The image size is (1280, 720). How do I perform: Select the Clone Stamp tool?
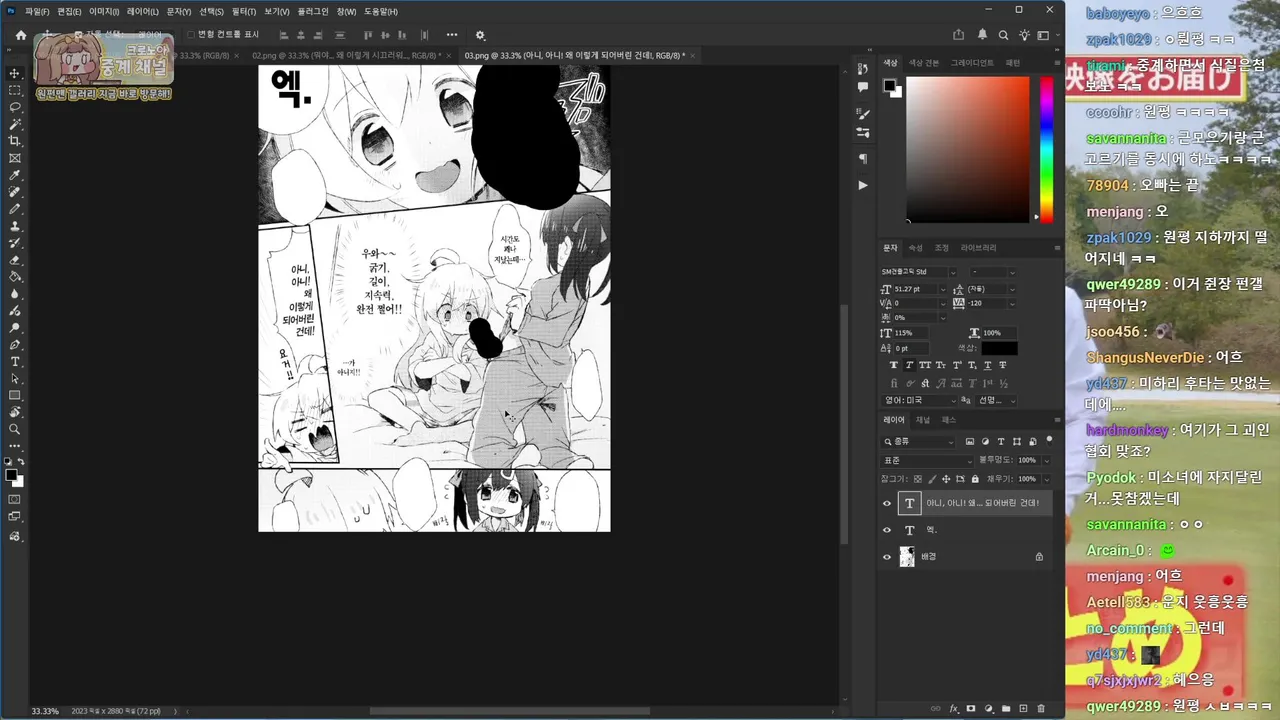click(15, 226)
